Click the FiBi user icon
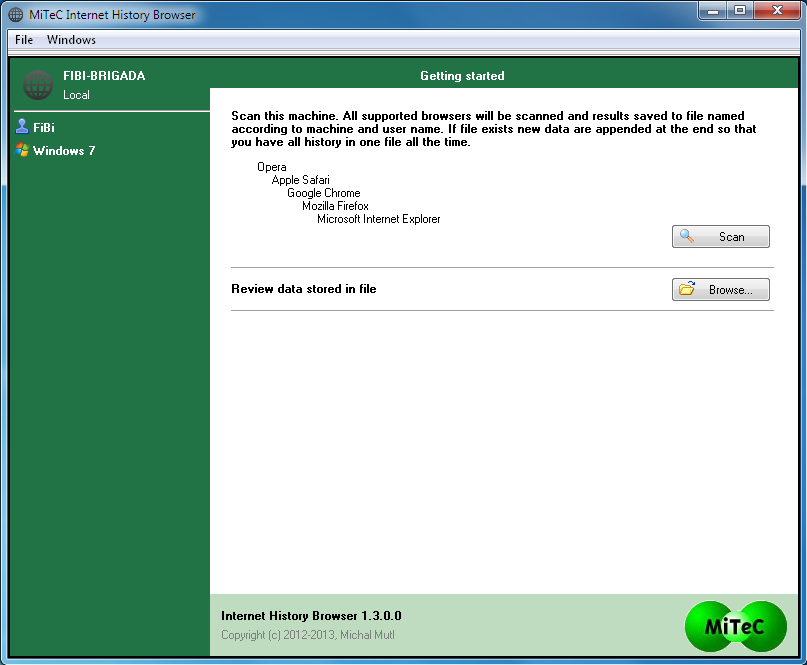The height and width of the screenshot is (665, 807). point(22,127)
